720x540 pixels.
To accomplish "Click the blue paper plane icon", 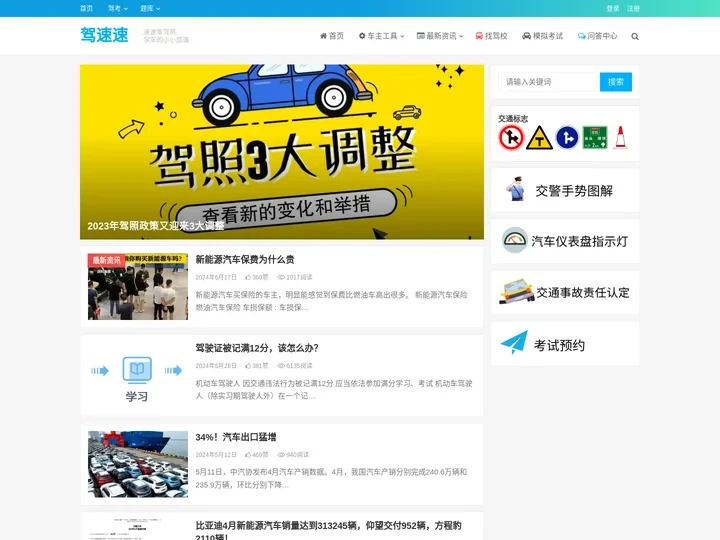I will pos(514,343).
